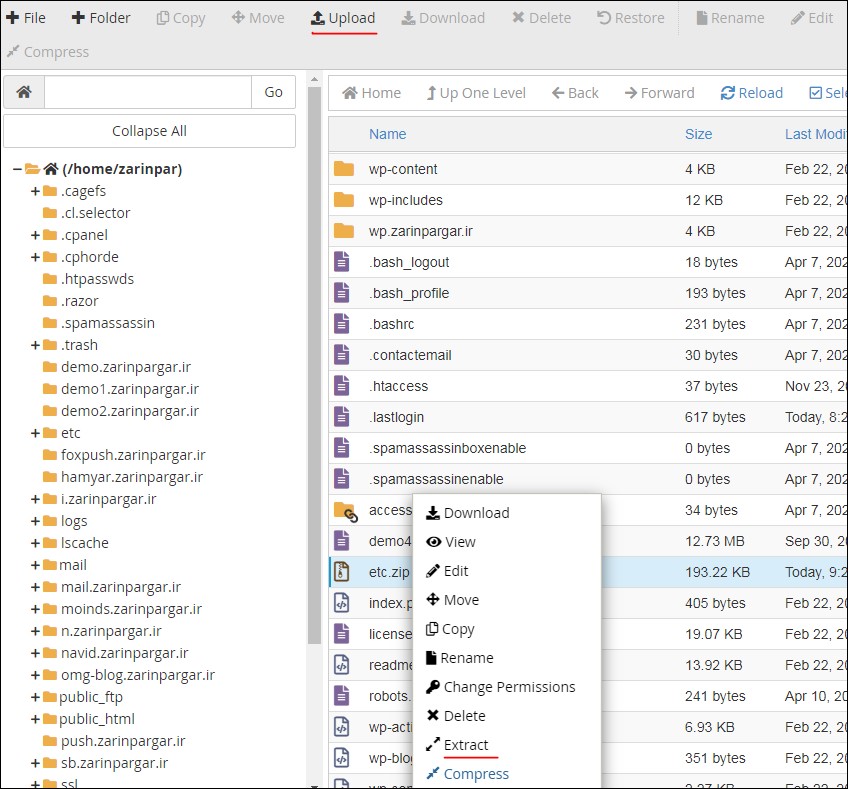Expand the .cpanel folder in tree
Image resolution: width=848 pixels, height=789 pixels.
click(x=36, y=235)
